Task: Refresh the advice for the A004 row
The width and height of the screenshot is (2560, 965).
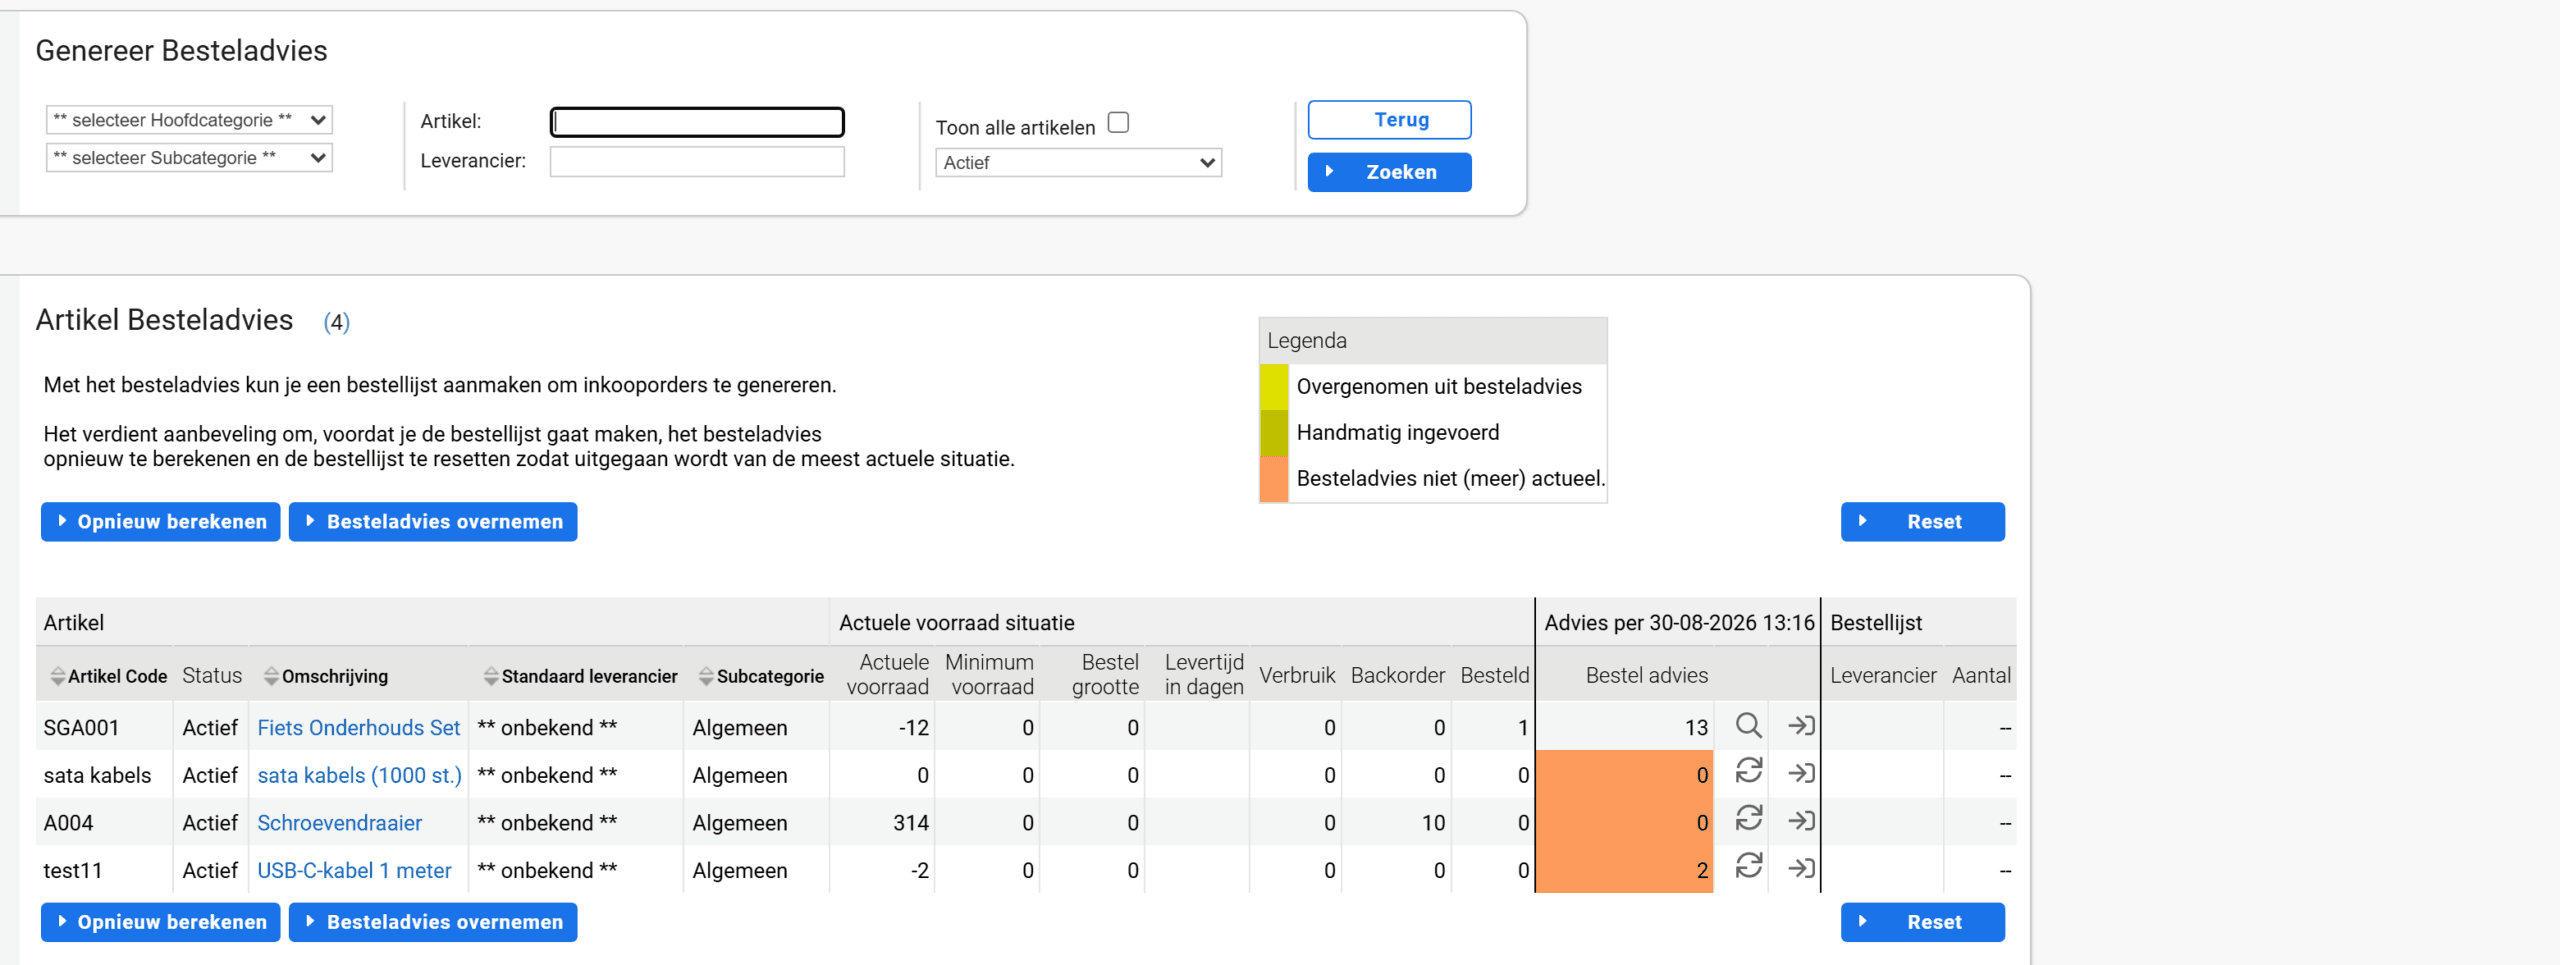Action: click(1748, 818)
